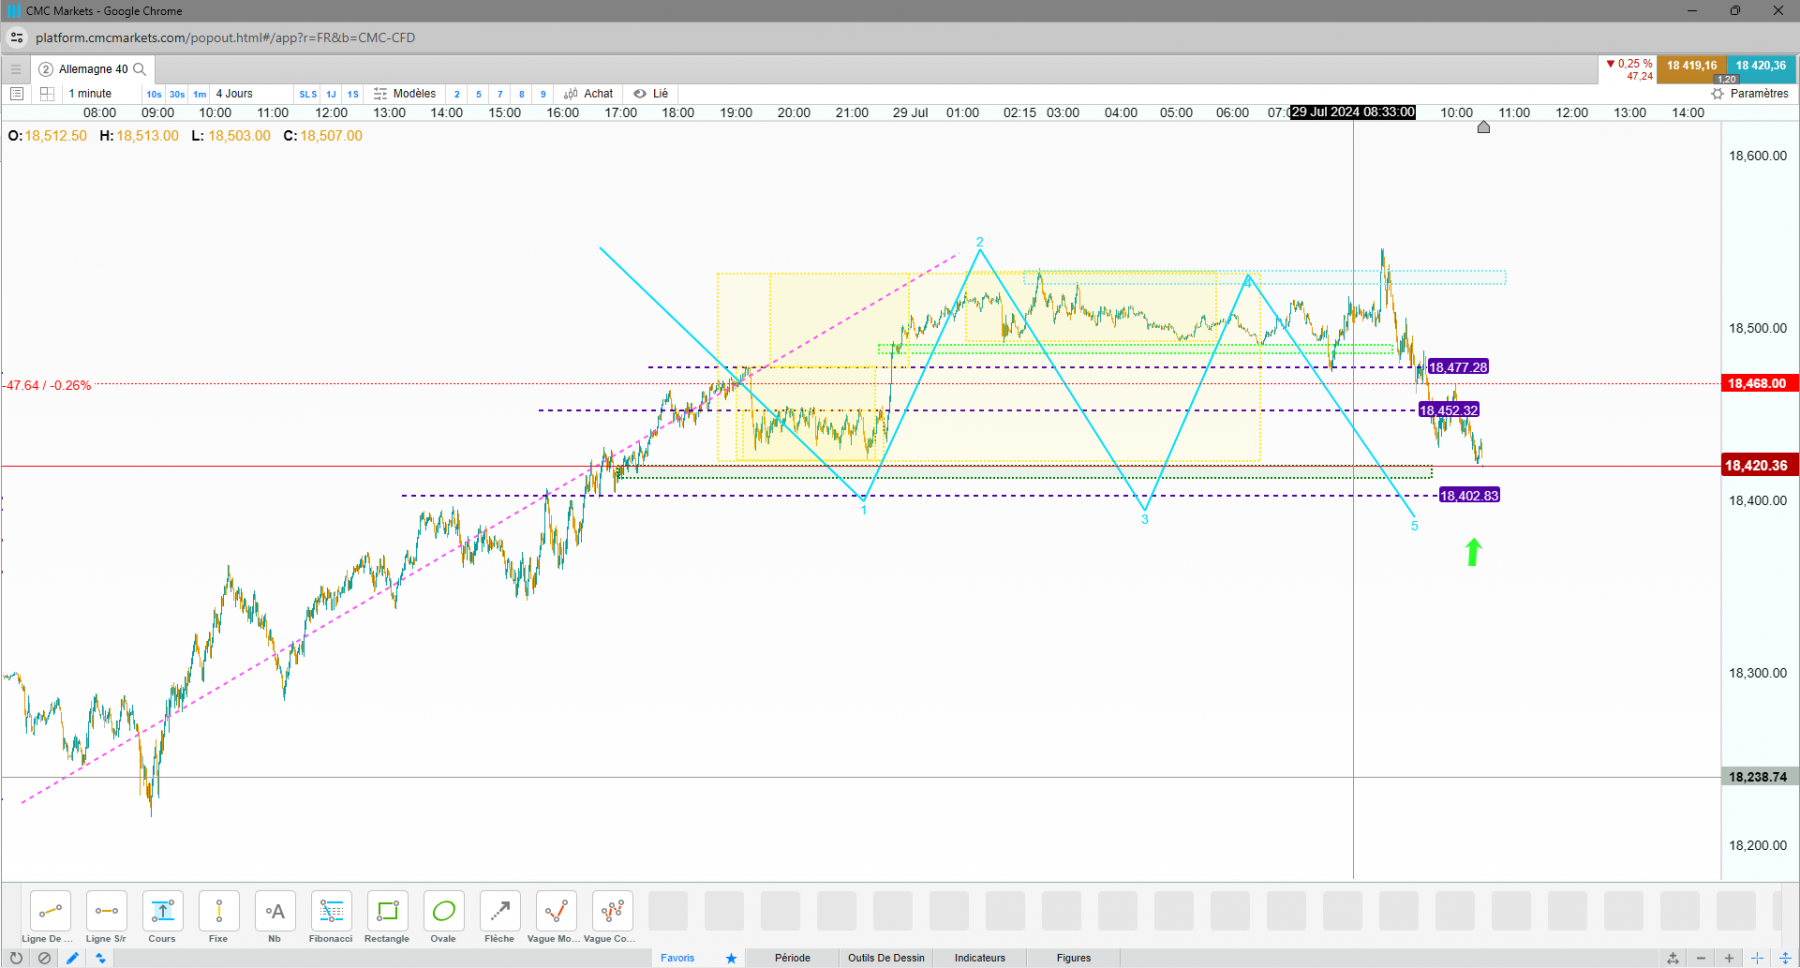The width and height of the screenshot is (1800, 968).
Task: Click the teal buy price 18 420,36
Action: [x=1760, y=66]
